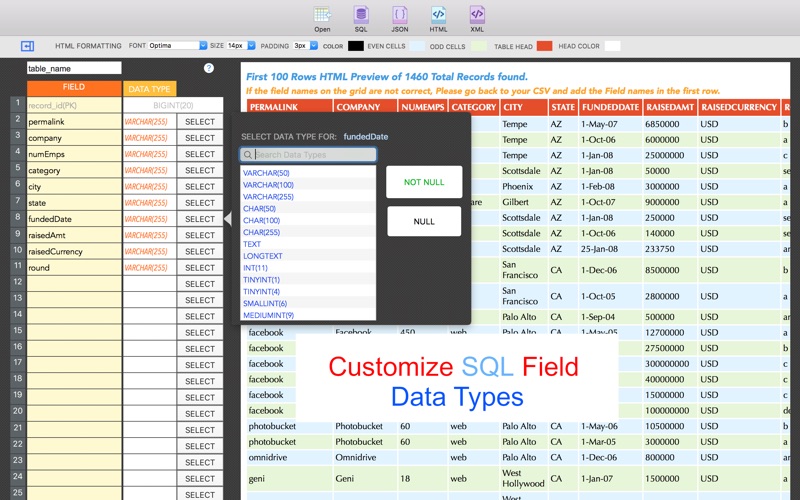
Task: Focus the Search Data Types field
Action: click(x=308, y=155)
